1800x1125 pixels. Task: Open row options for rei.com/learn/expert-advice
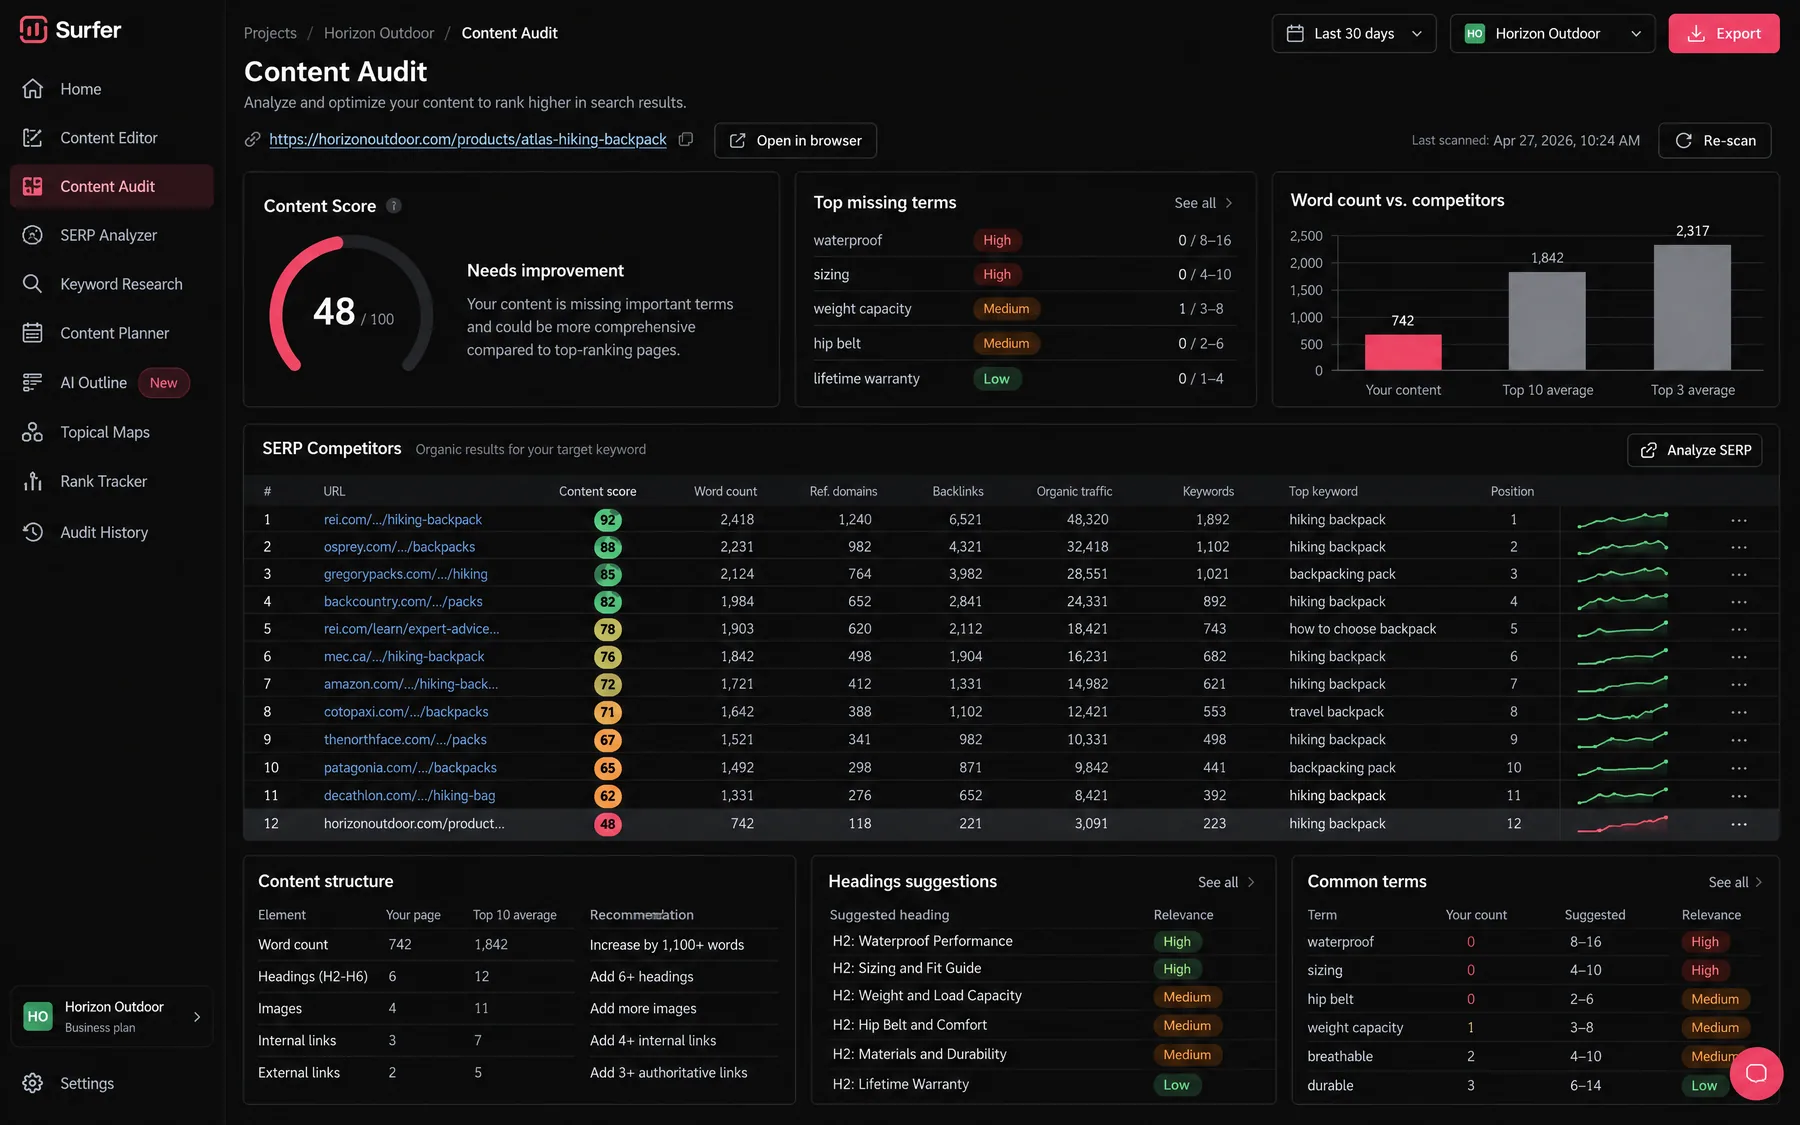(x=1739, y=629)
